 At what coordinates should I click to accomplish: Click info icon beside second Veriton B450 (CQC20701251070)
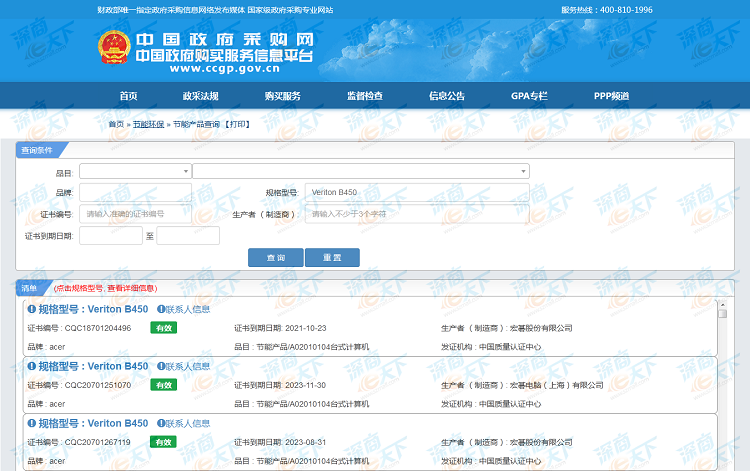tap(32, 366)
